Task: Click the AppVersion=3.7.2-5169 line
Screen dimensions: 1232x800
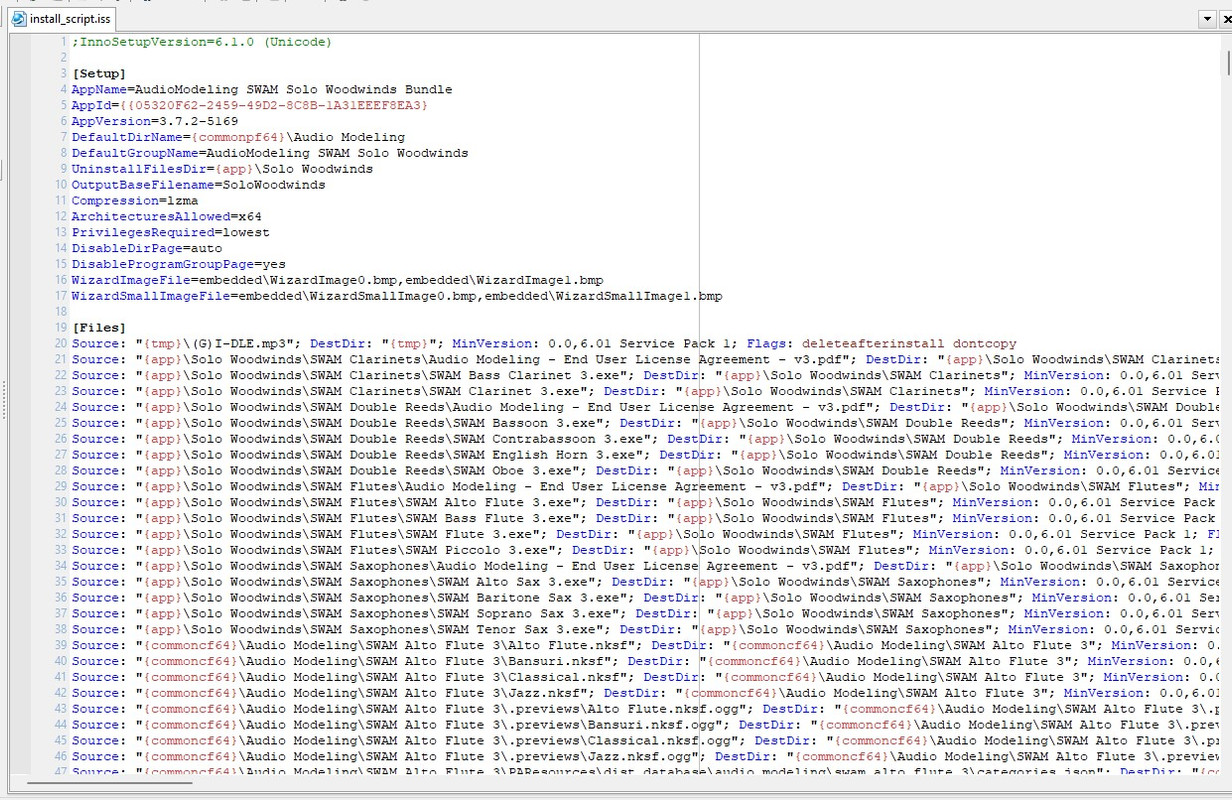Action: 155,122
